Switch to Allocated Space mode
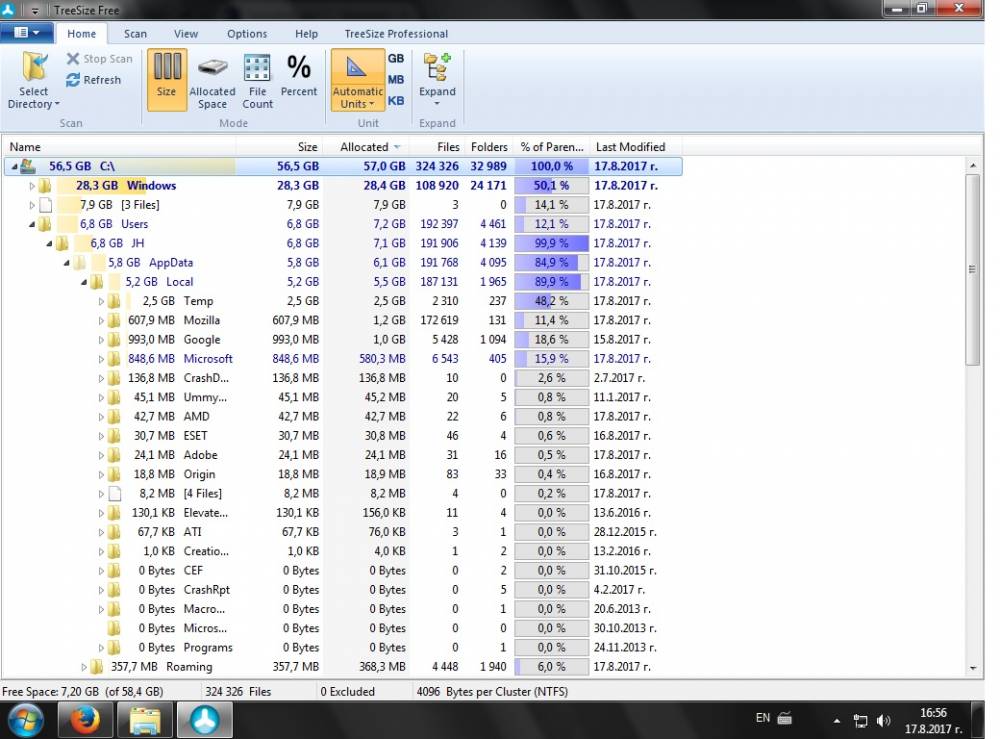1000x739 pixels. pos(212,80)
